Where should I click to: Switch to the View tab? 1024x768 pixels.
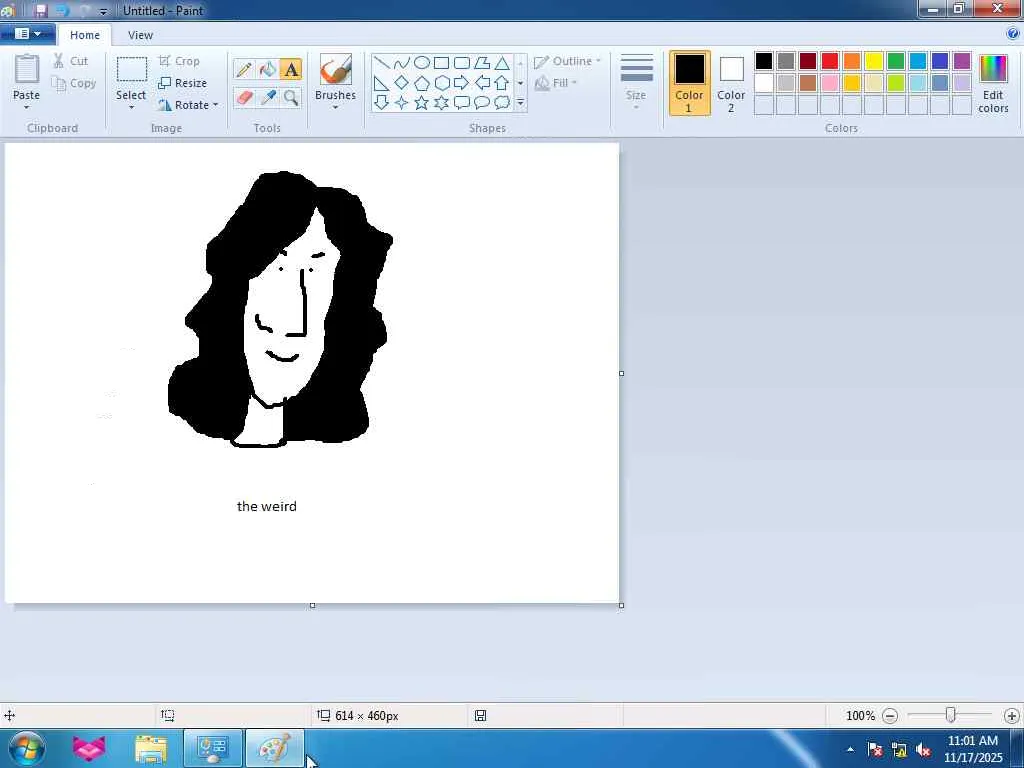point(140,35)
